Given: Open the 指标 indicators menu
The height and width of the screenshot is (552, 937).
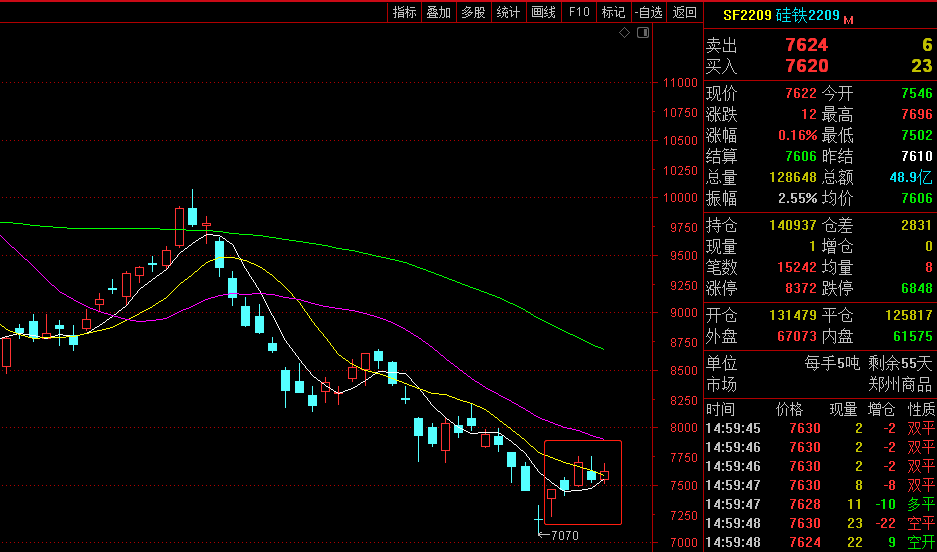Looking at the screenshot, I should pyautogui.click(x=405, y=12).
